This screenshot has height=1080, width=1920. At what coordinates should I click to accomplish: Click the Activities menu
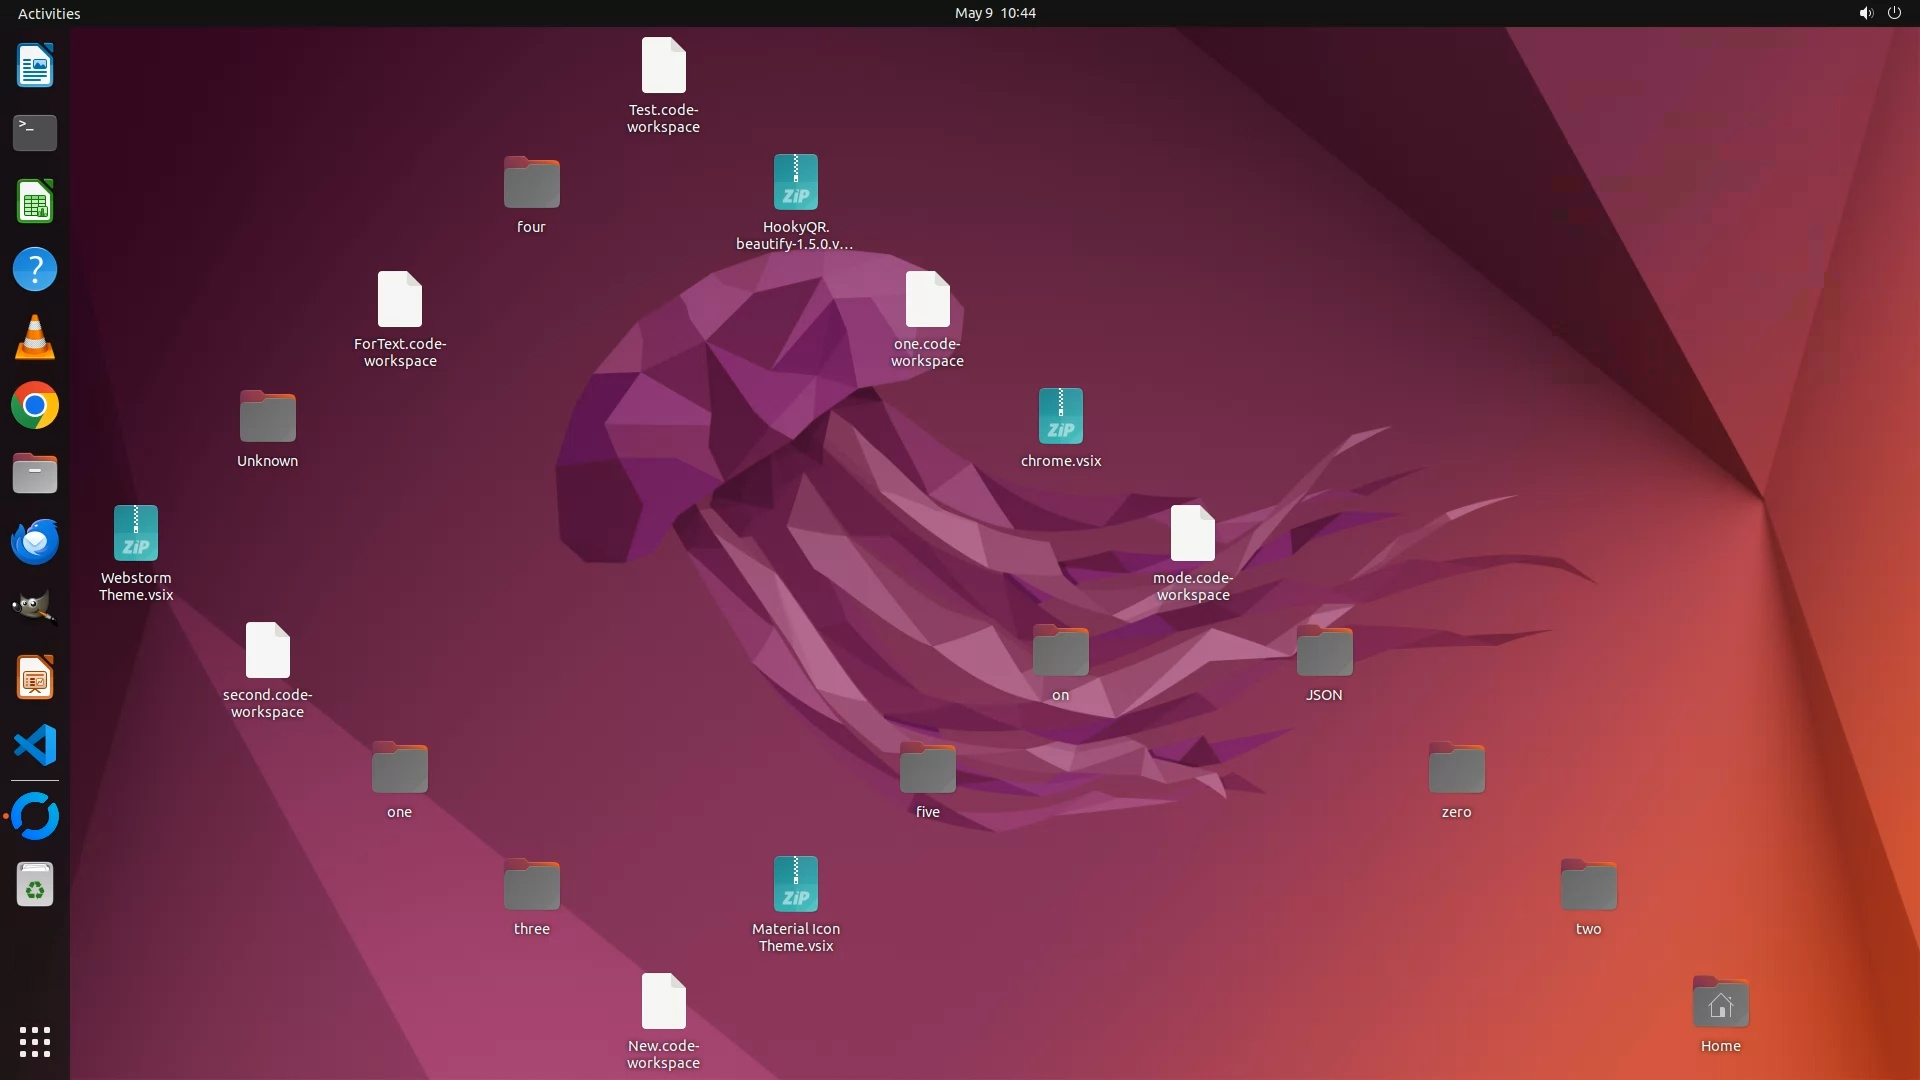pyautogui.click(x=49, y=13)
